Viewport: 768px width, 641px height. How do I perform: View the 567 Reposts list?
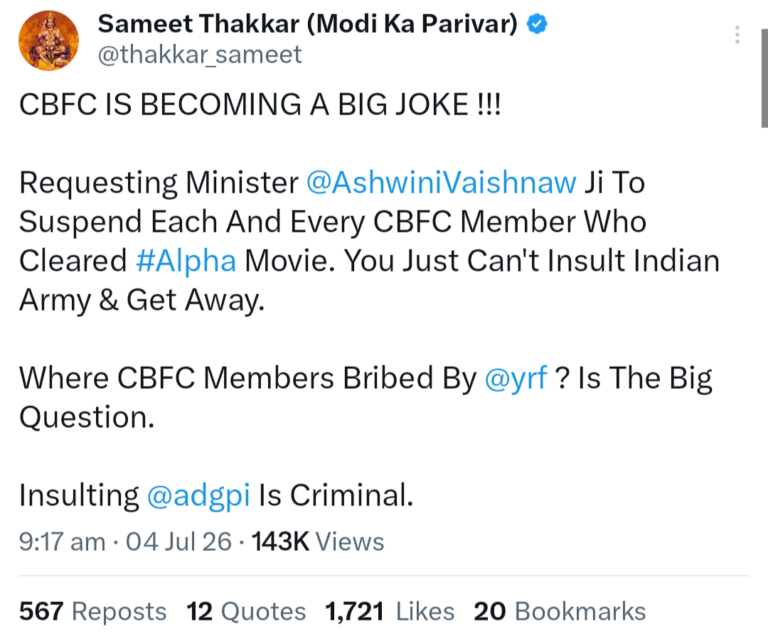[x=93, y=612]
